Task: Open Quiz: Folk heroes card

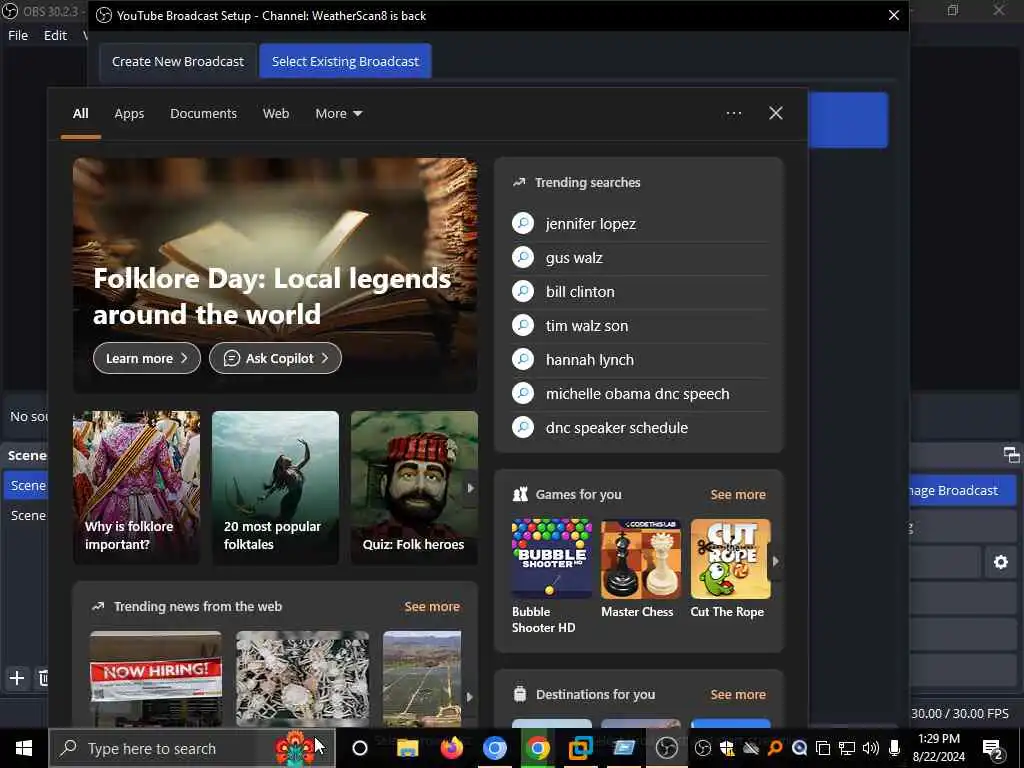Action: pos(414,488)
